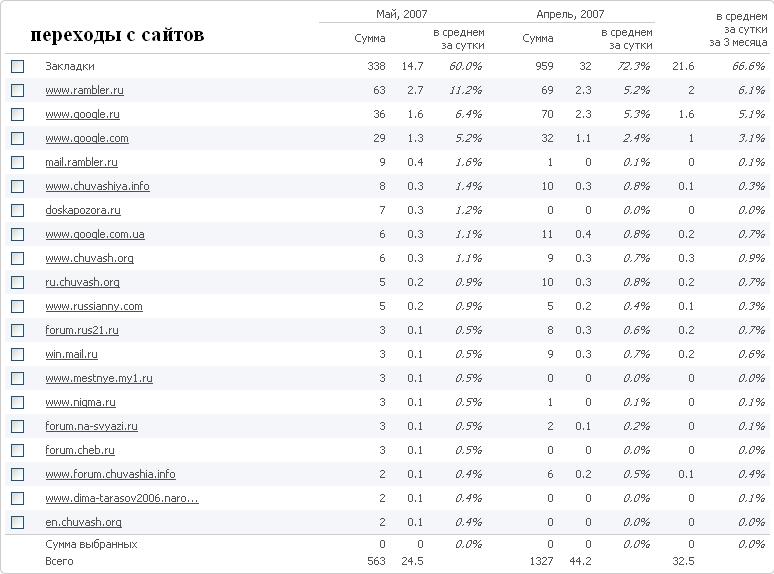Viewport: 774px width, 574px height.
Task: Go to www.mestnye.my1.ru link
Action: [x=99, y=378]
